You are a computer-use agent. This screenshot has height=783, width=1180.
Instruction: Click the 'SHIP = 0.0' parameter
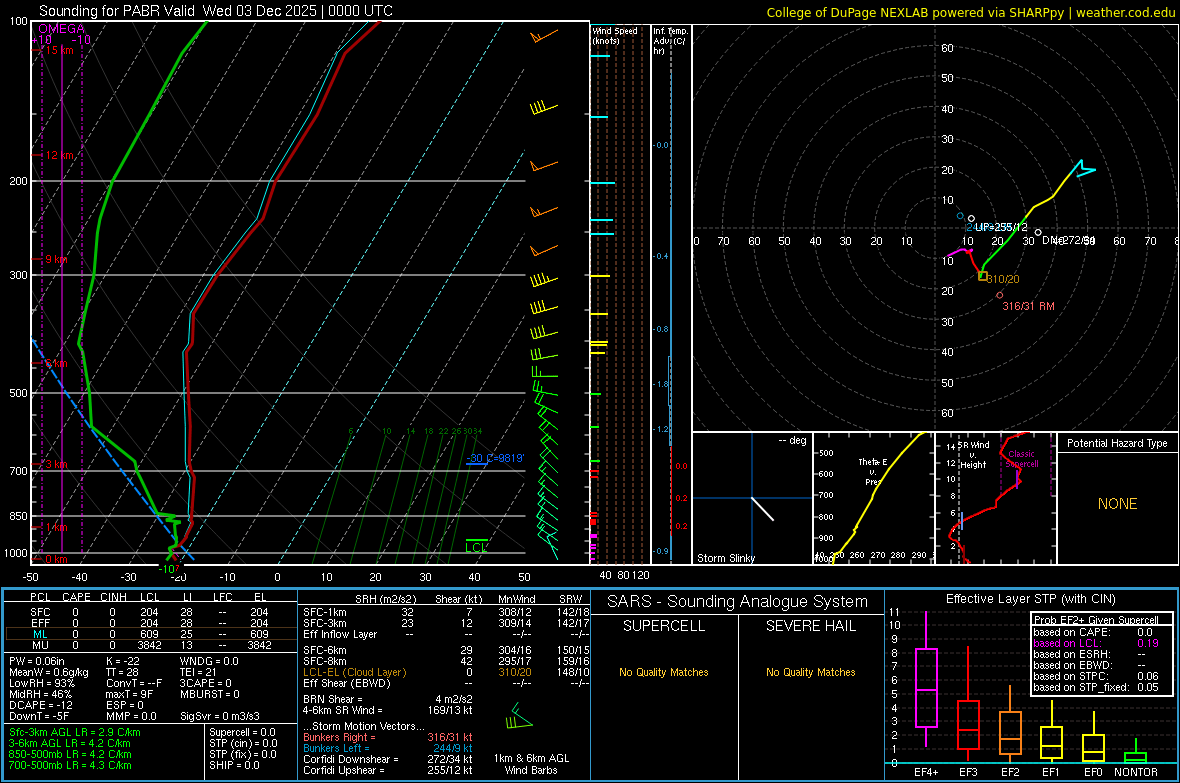coord(233,765)
